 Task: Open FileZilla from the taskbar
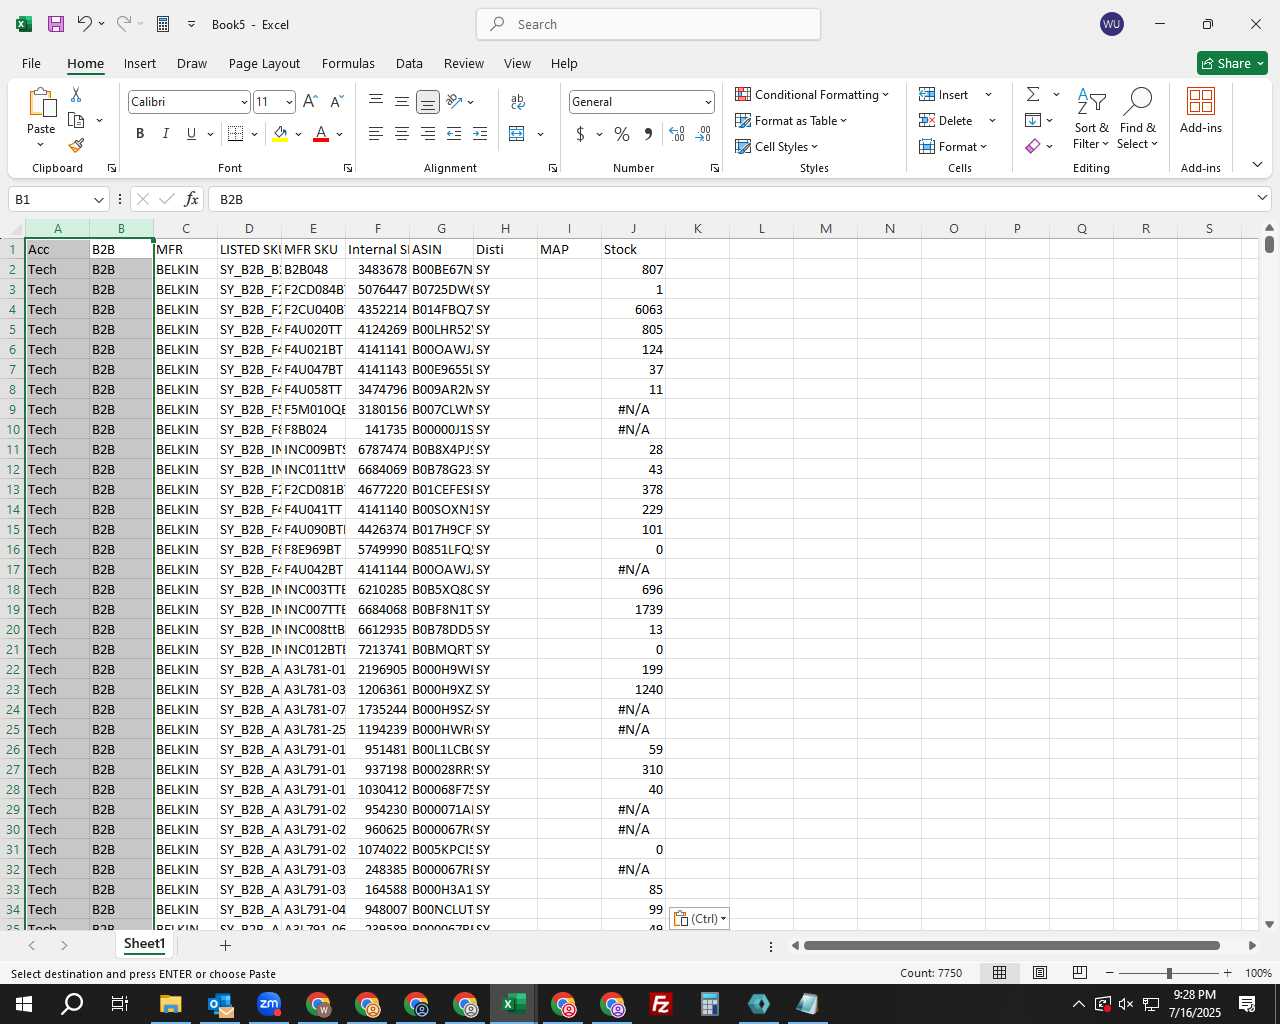pos(660,1004)
